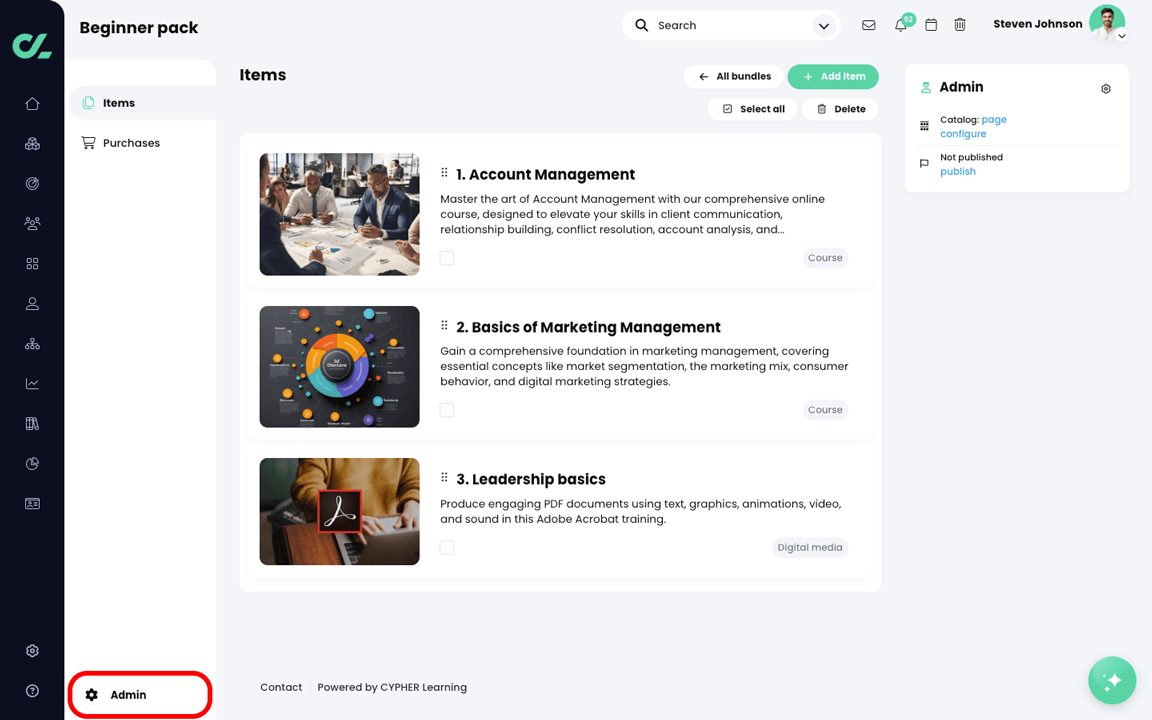Open the goals target icon in sidebar
The image size is (1152, 720).
coord(32,184)
